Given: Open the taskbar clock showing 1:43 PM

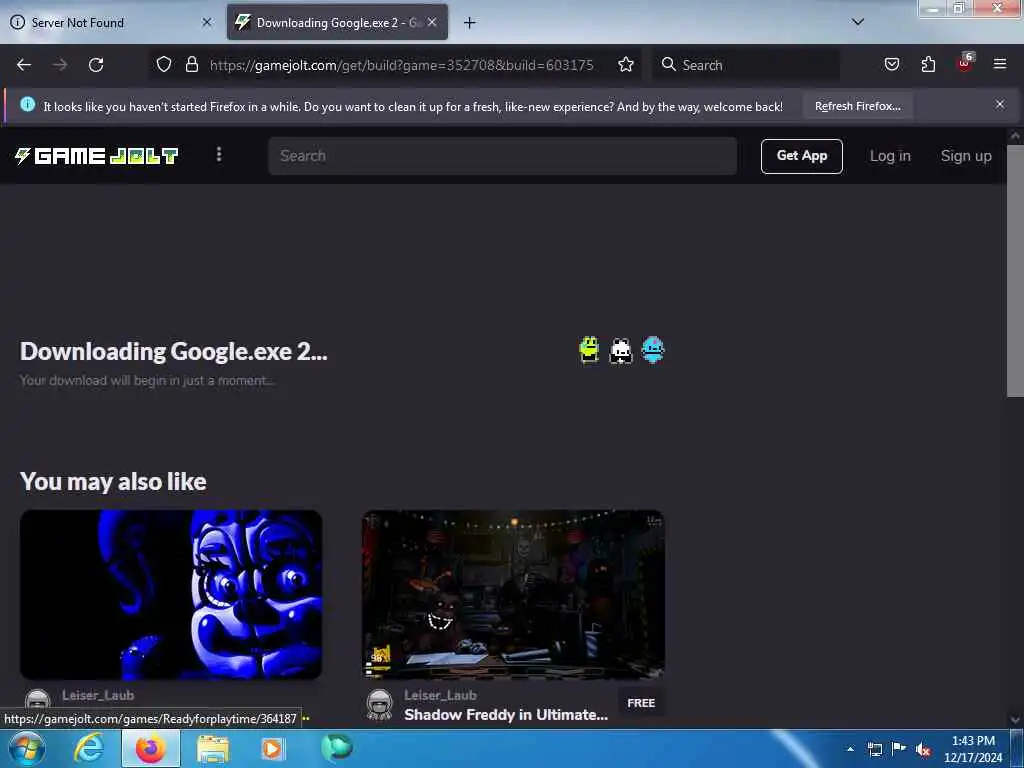Looking at the screenshot, I should click(972, 749).
